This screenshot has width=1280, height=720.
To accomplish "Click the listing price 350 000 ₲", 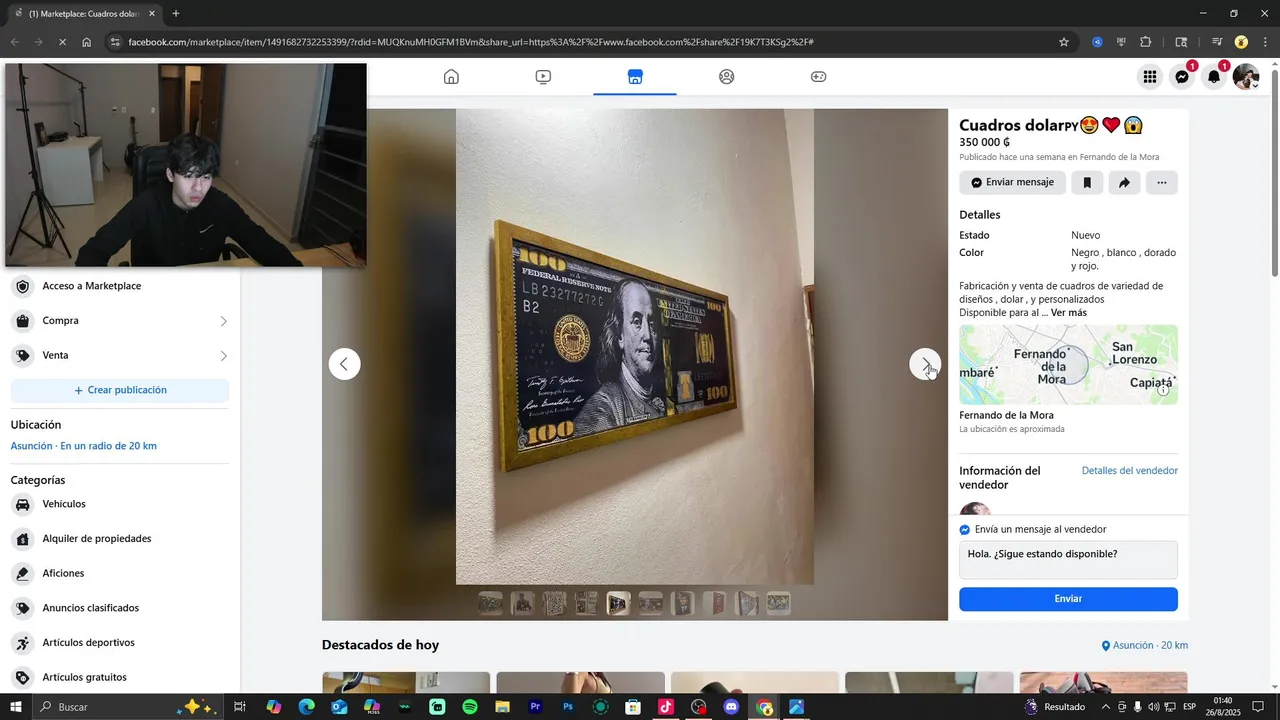I will pos(984,142).
